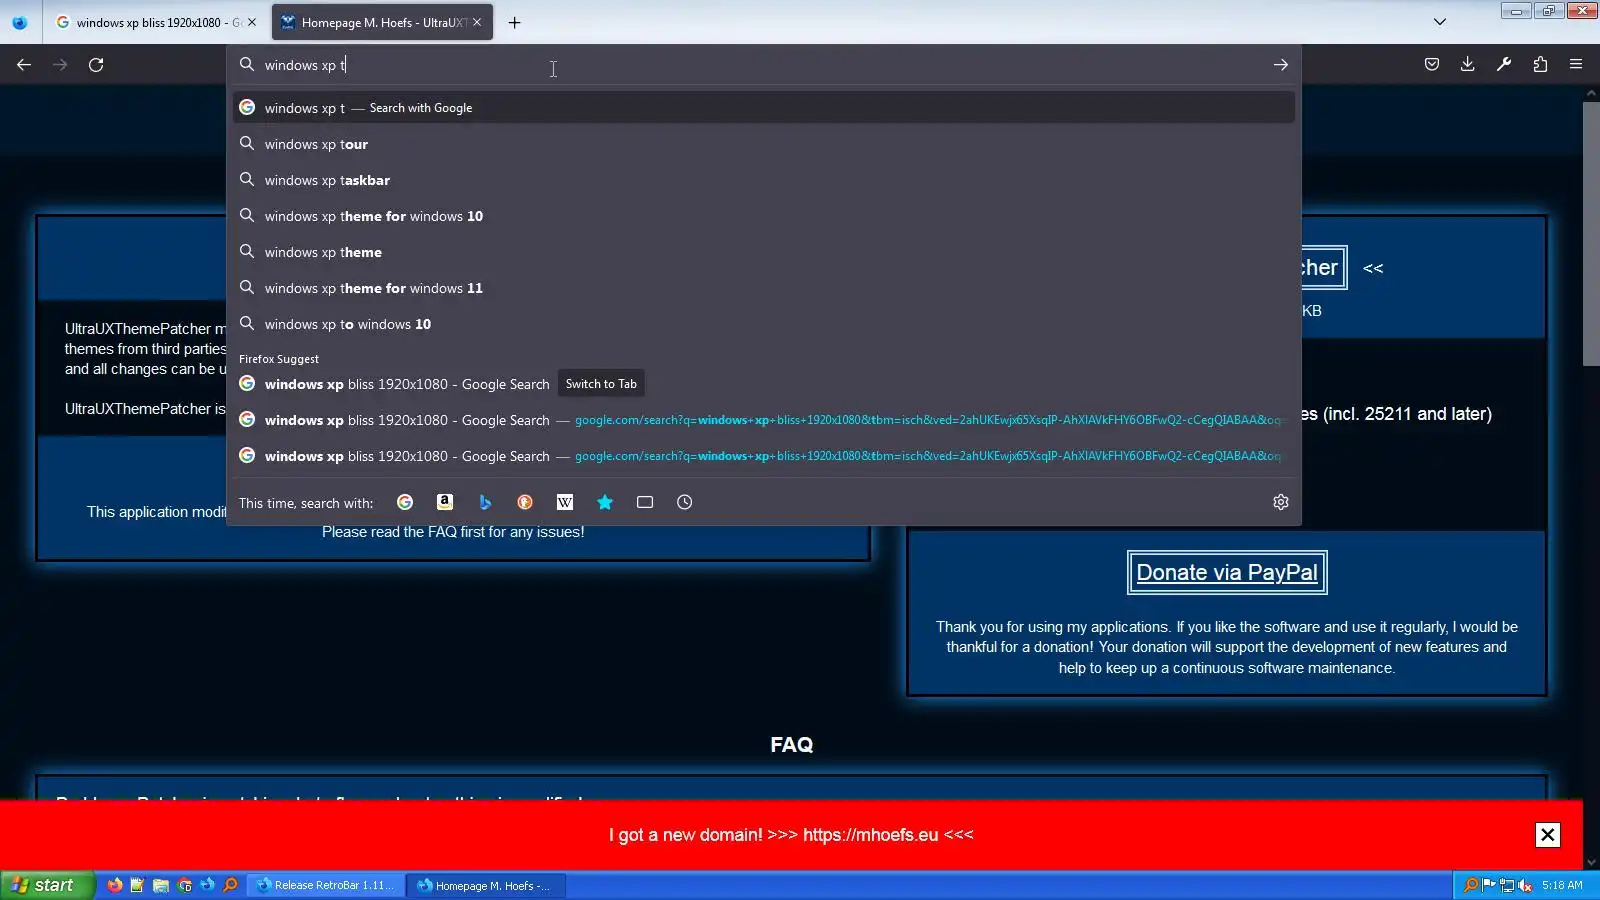Choose 'windows xp t — Search with Google'
Viewport: 1600px width, 900px height.
click(764, 108)
